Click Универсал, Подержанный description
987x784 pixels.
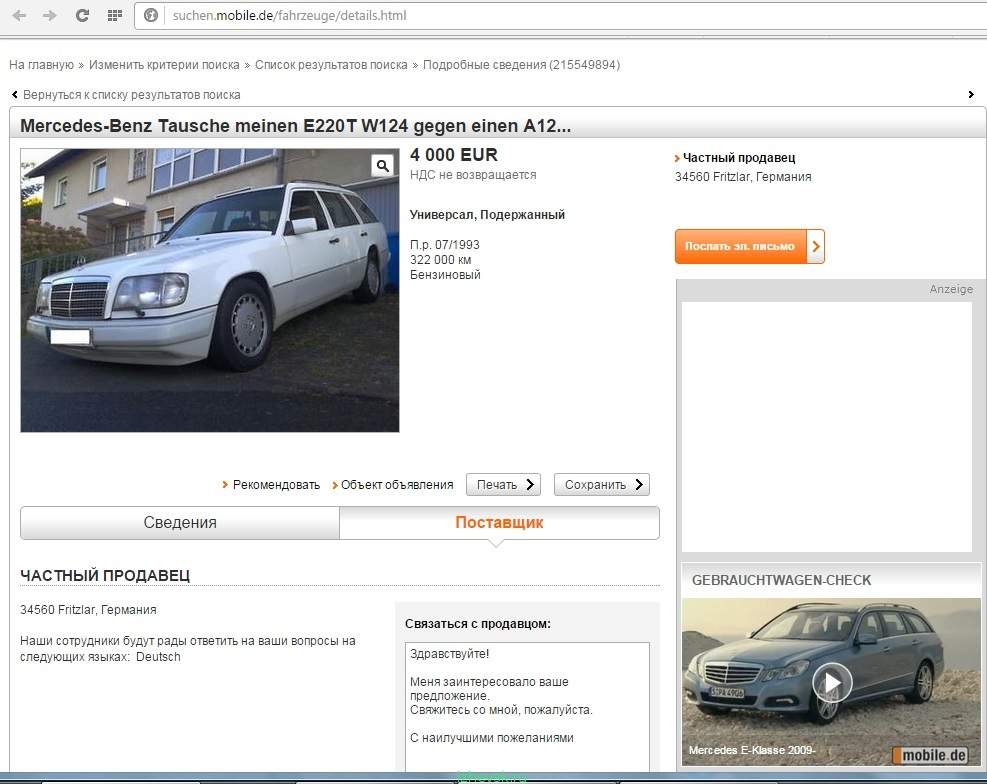[x=487, y=215]
